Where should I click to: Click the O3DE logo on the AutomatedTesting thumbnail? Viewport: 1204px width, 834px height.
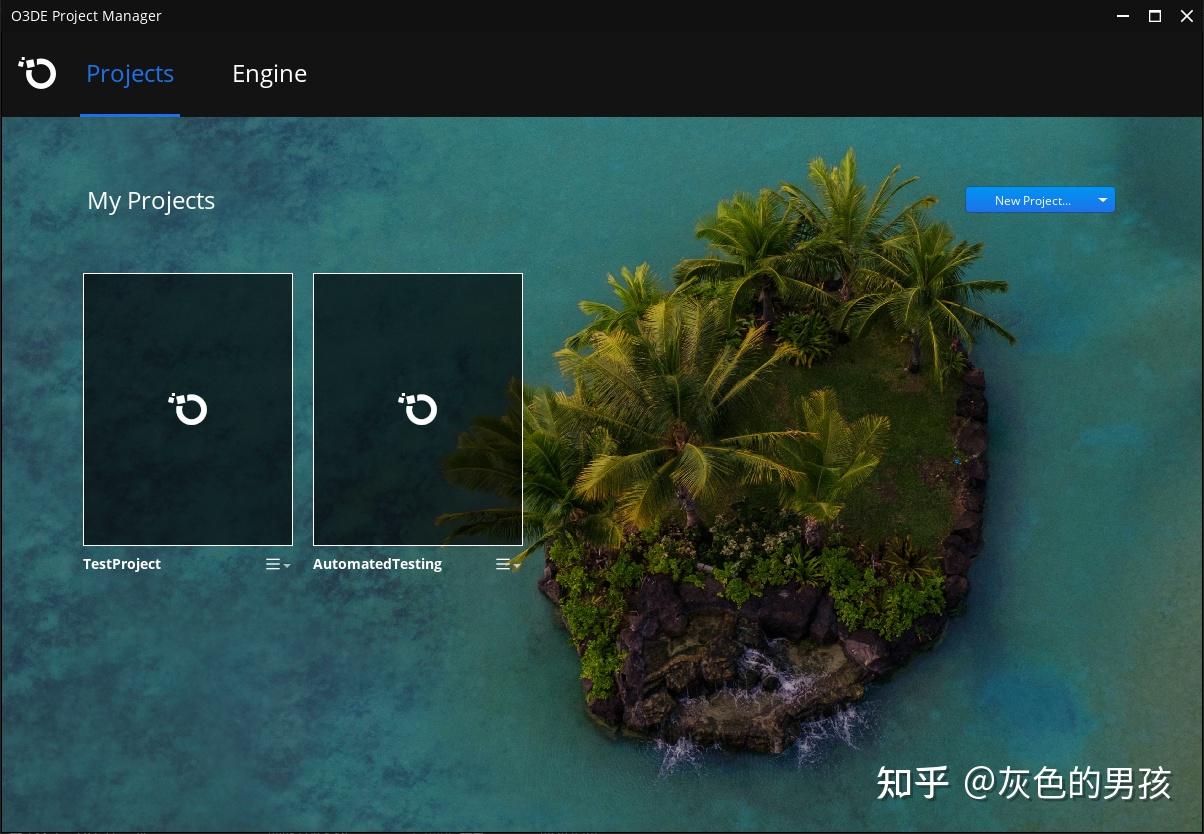(x=417, y=409)
